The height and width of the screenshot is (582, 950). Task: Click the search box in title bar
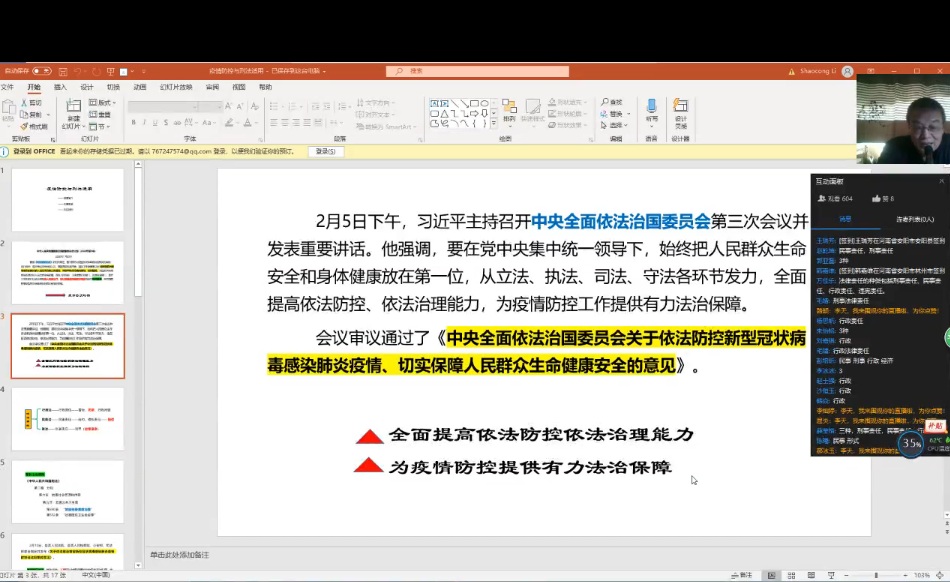click(477, 71)
